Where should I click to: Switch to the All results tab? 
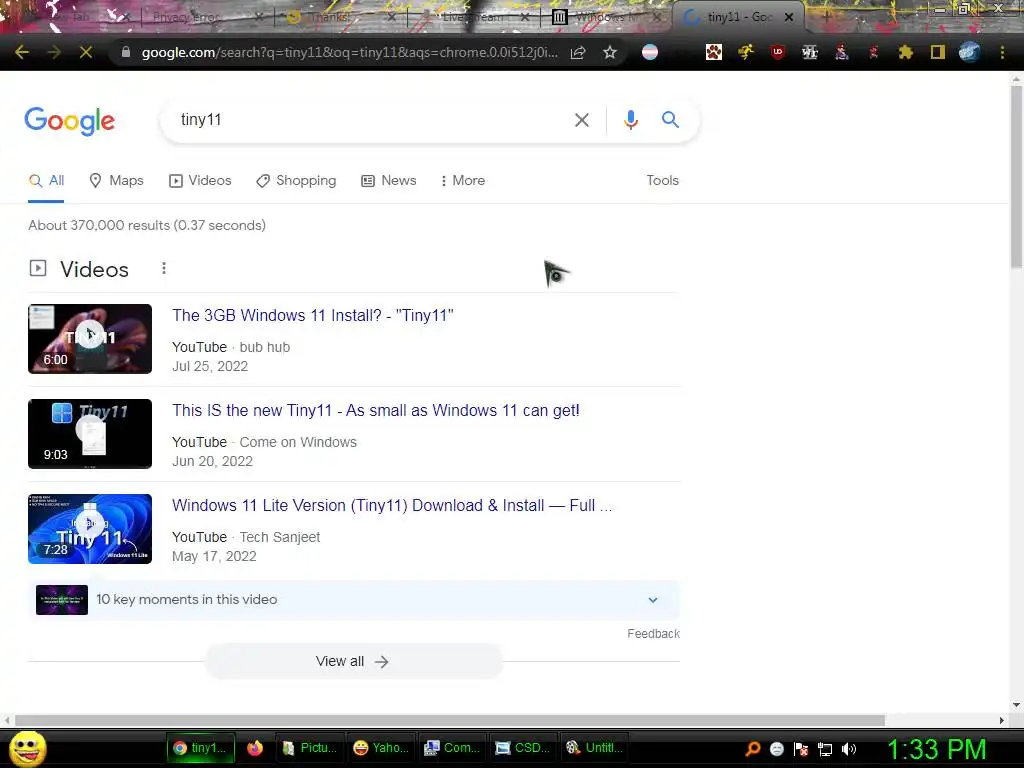[x=46, y=181]
